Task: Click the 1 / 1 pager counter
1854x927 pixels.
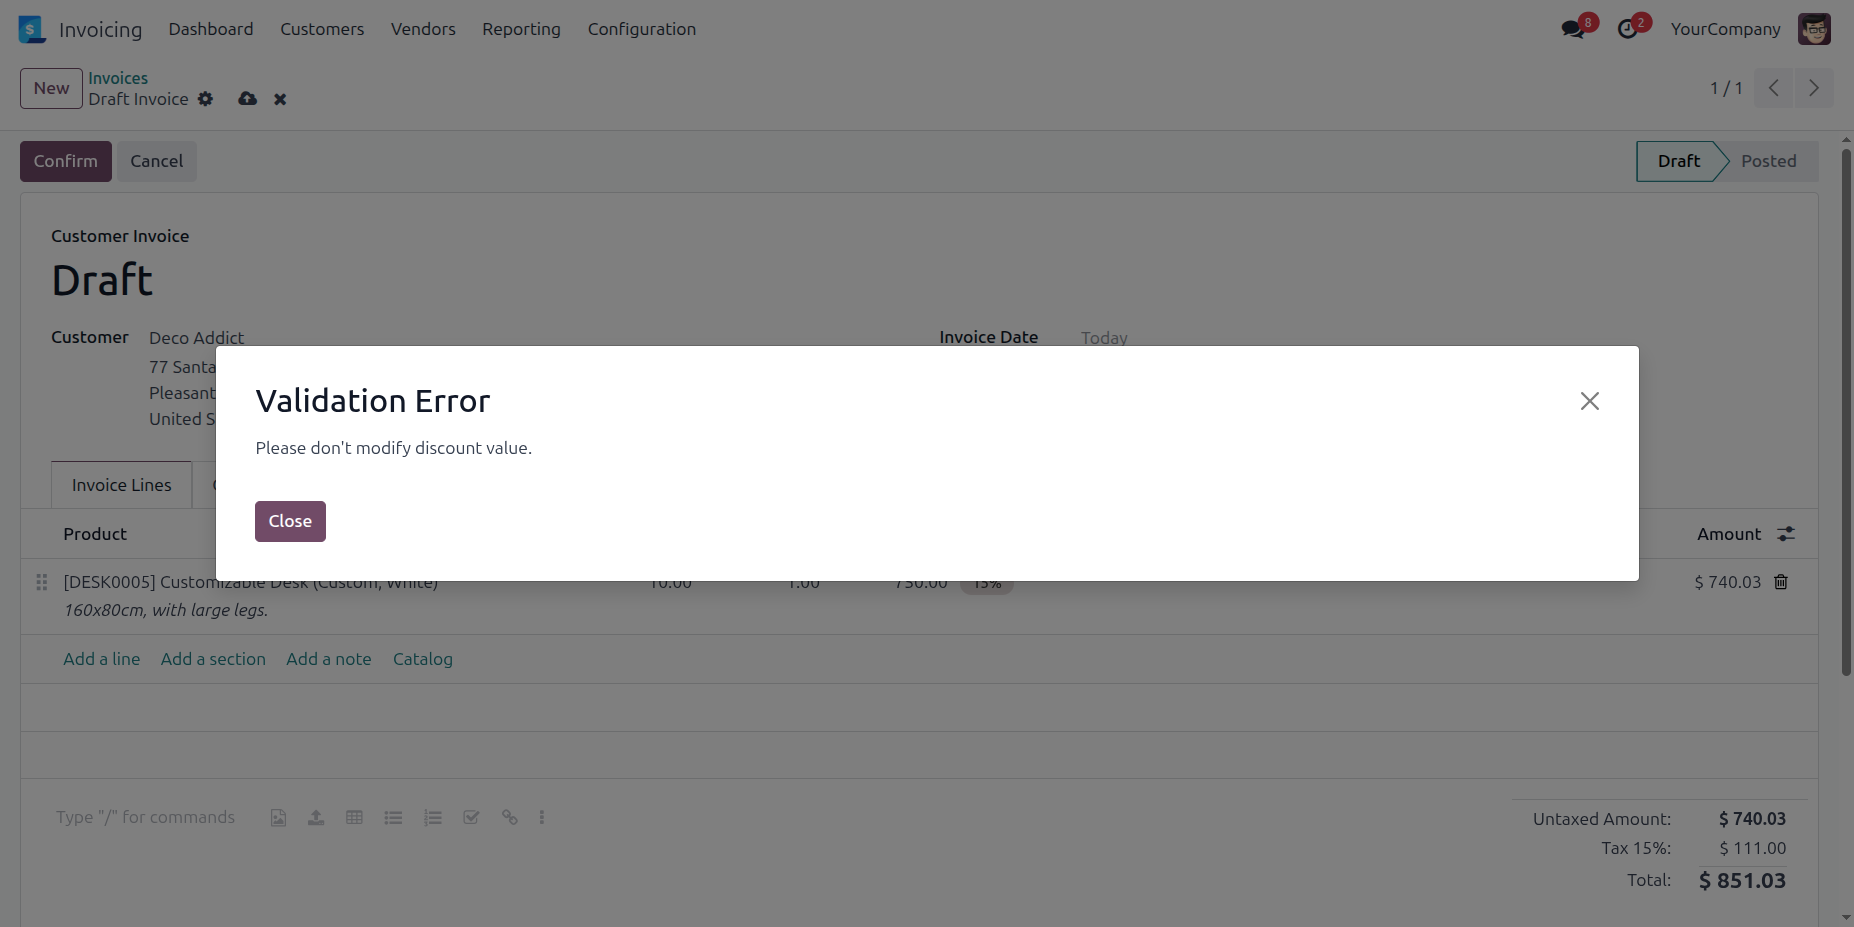Action: tap(1726, 88)
